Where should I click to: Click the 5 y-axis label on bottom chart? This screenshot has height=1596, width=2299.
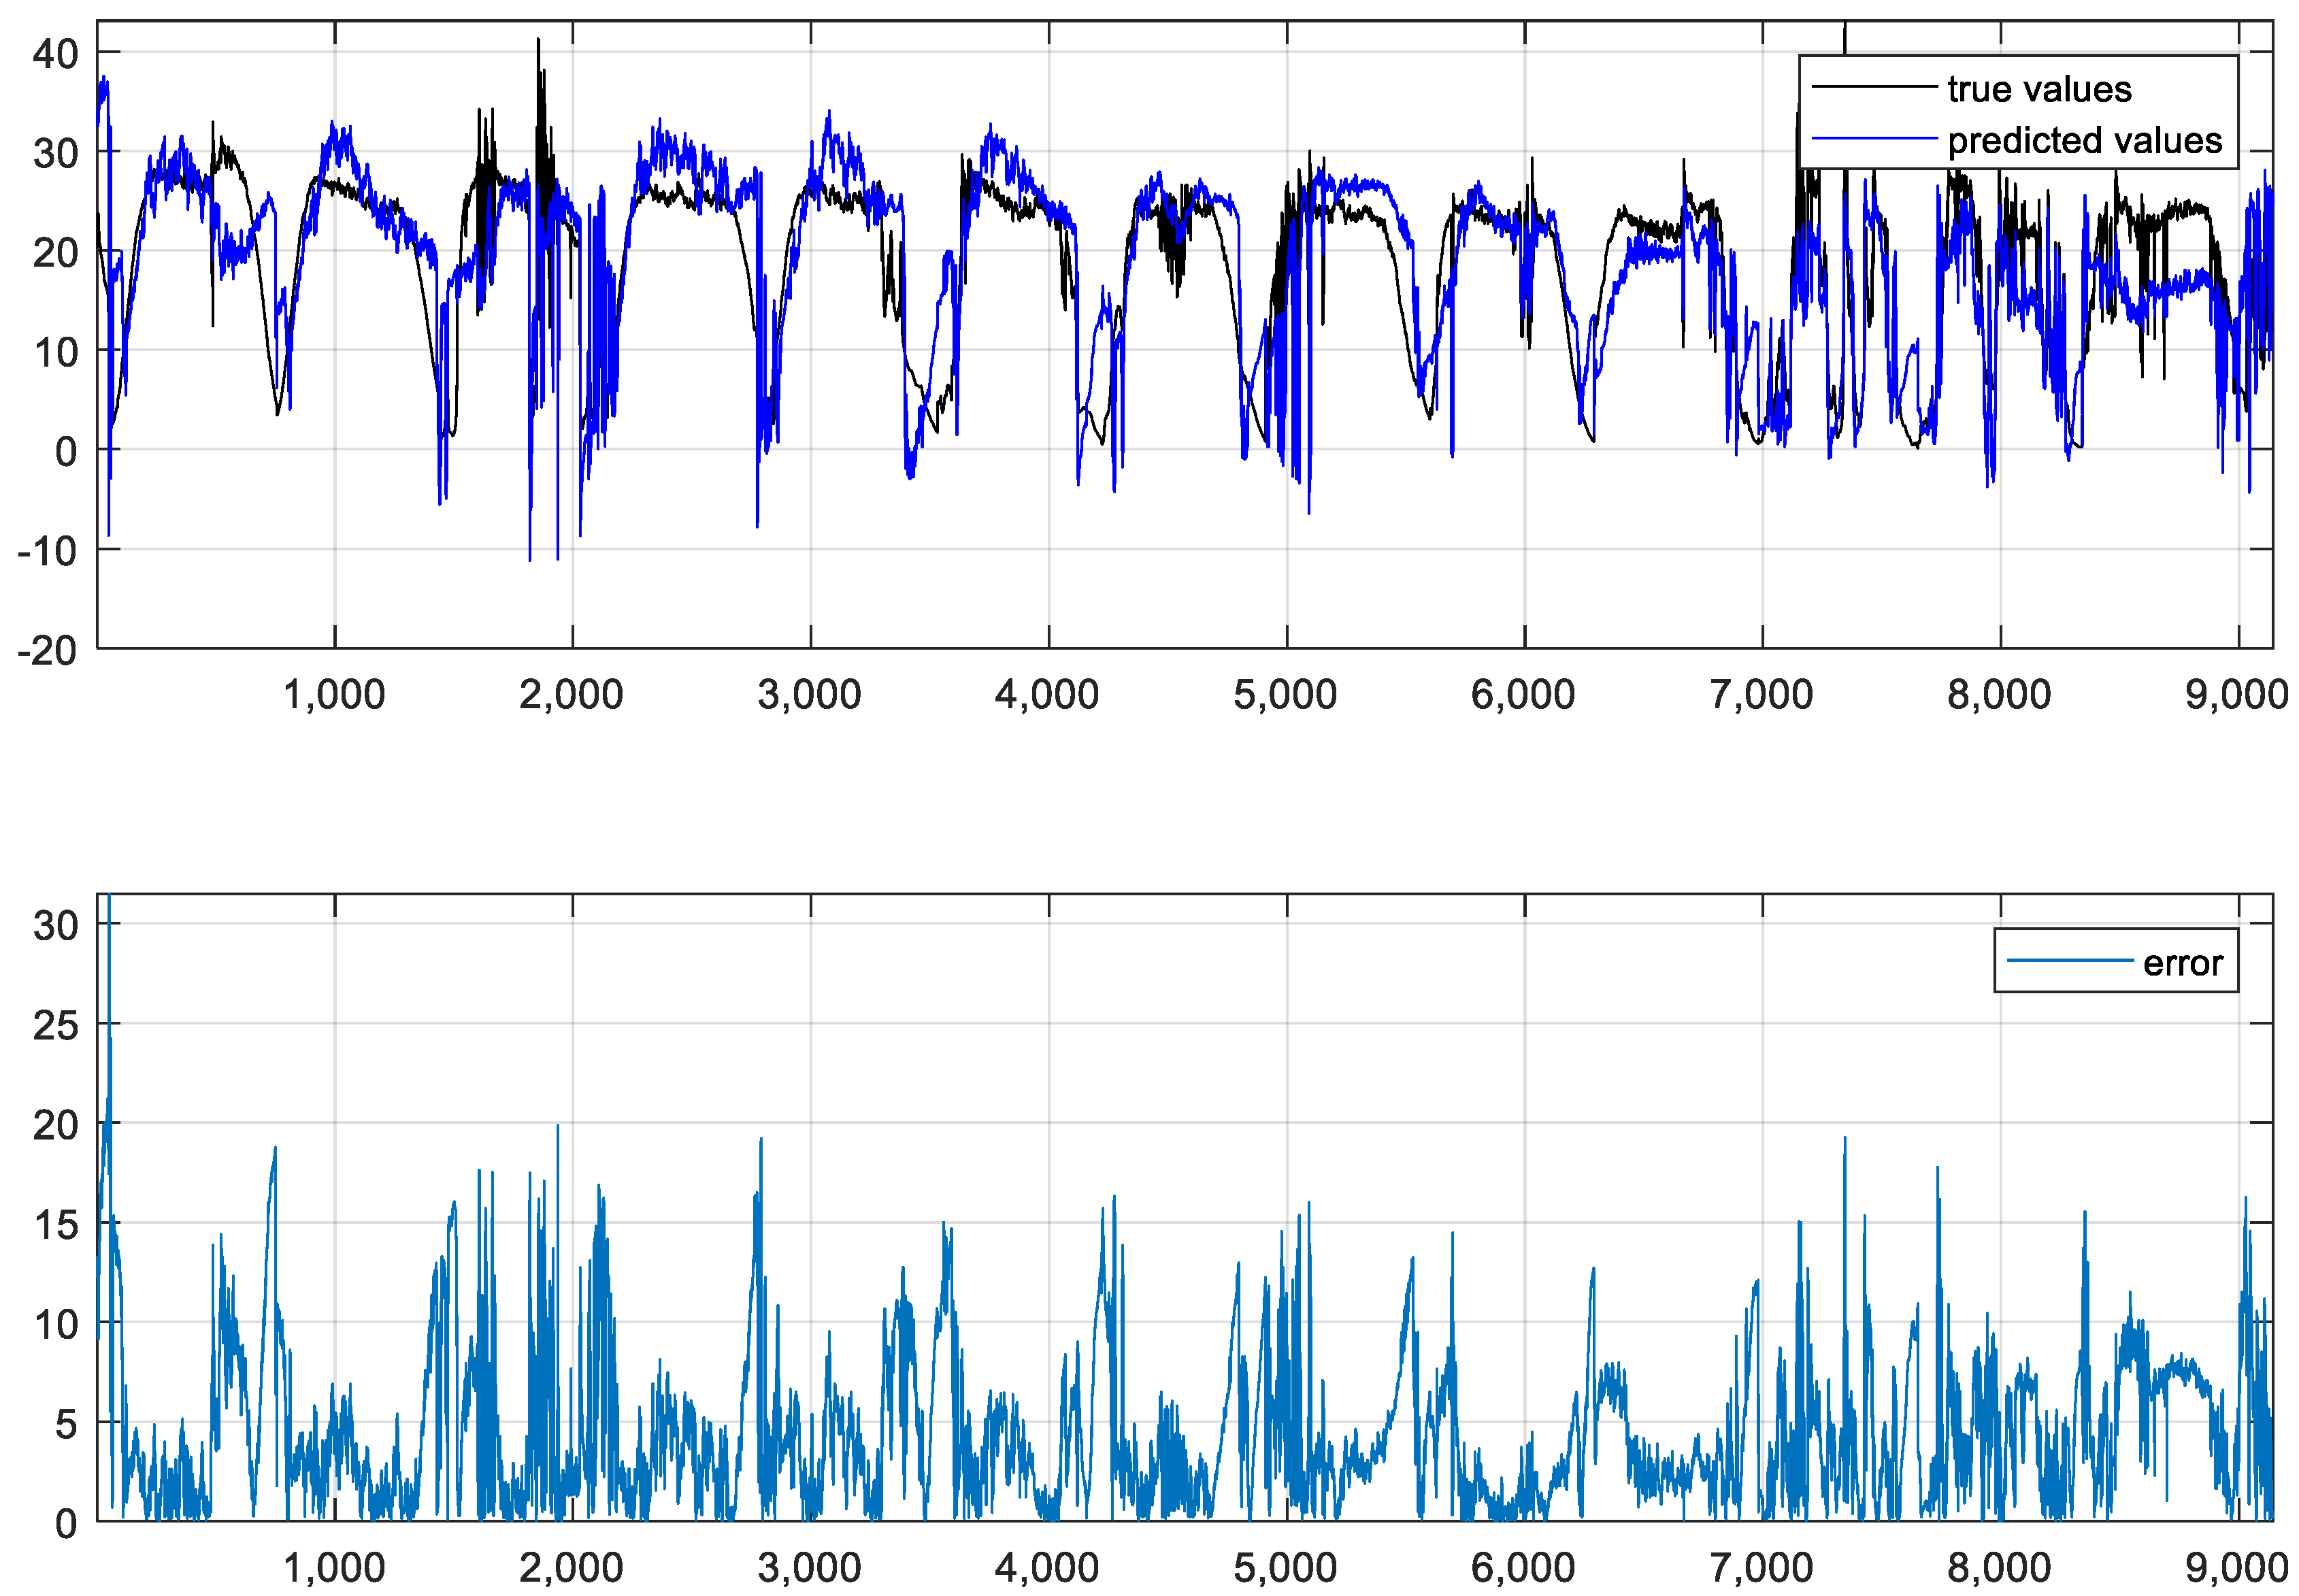[x=66, y=1425]
